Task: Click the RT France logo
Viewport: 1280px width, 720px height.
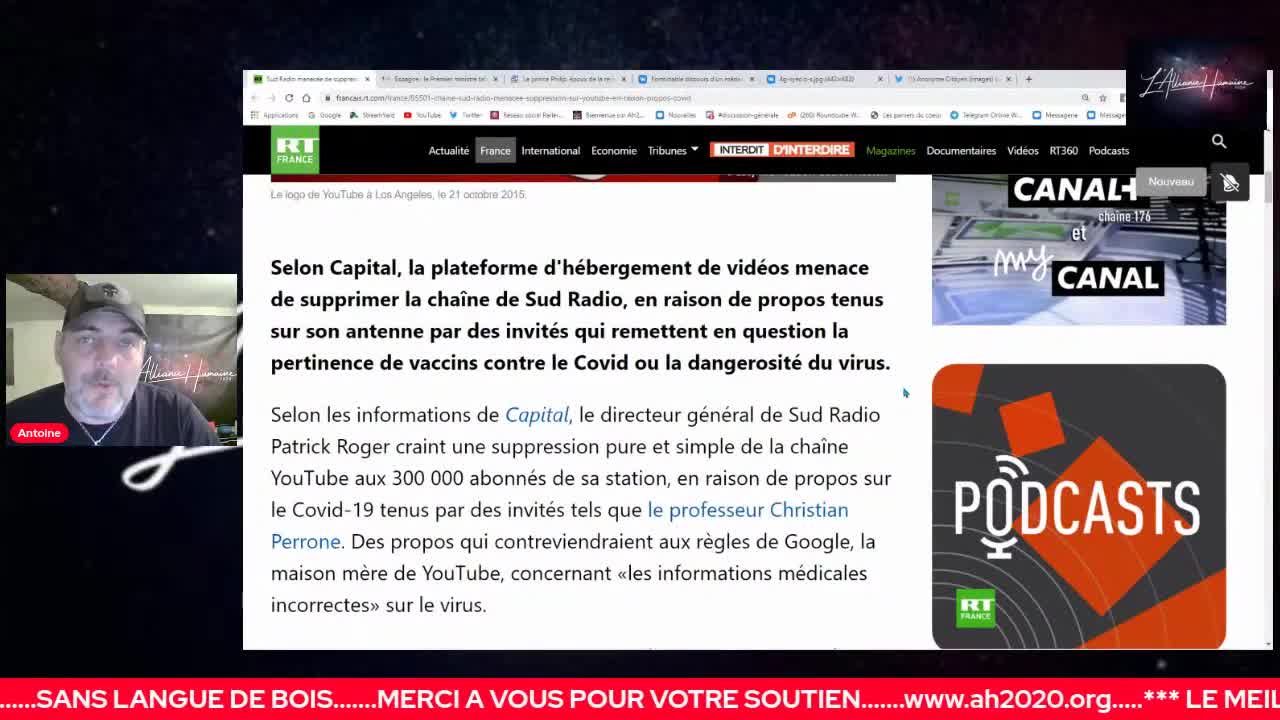Action: tap(295, 150)
